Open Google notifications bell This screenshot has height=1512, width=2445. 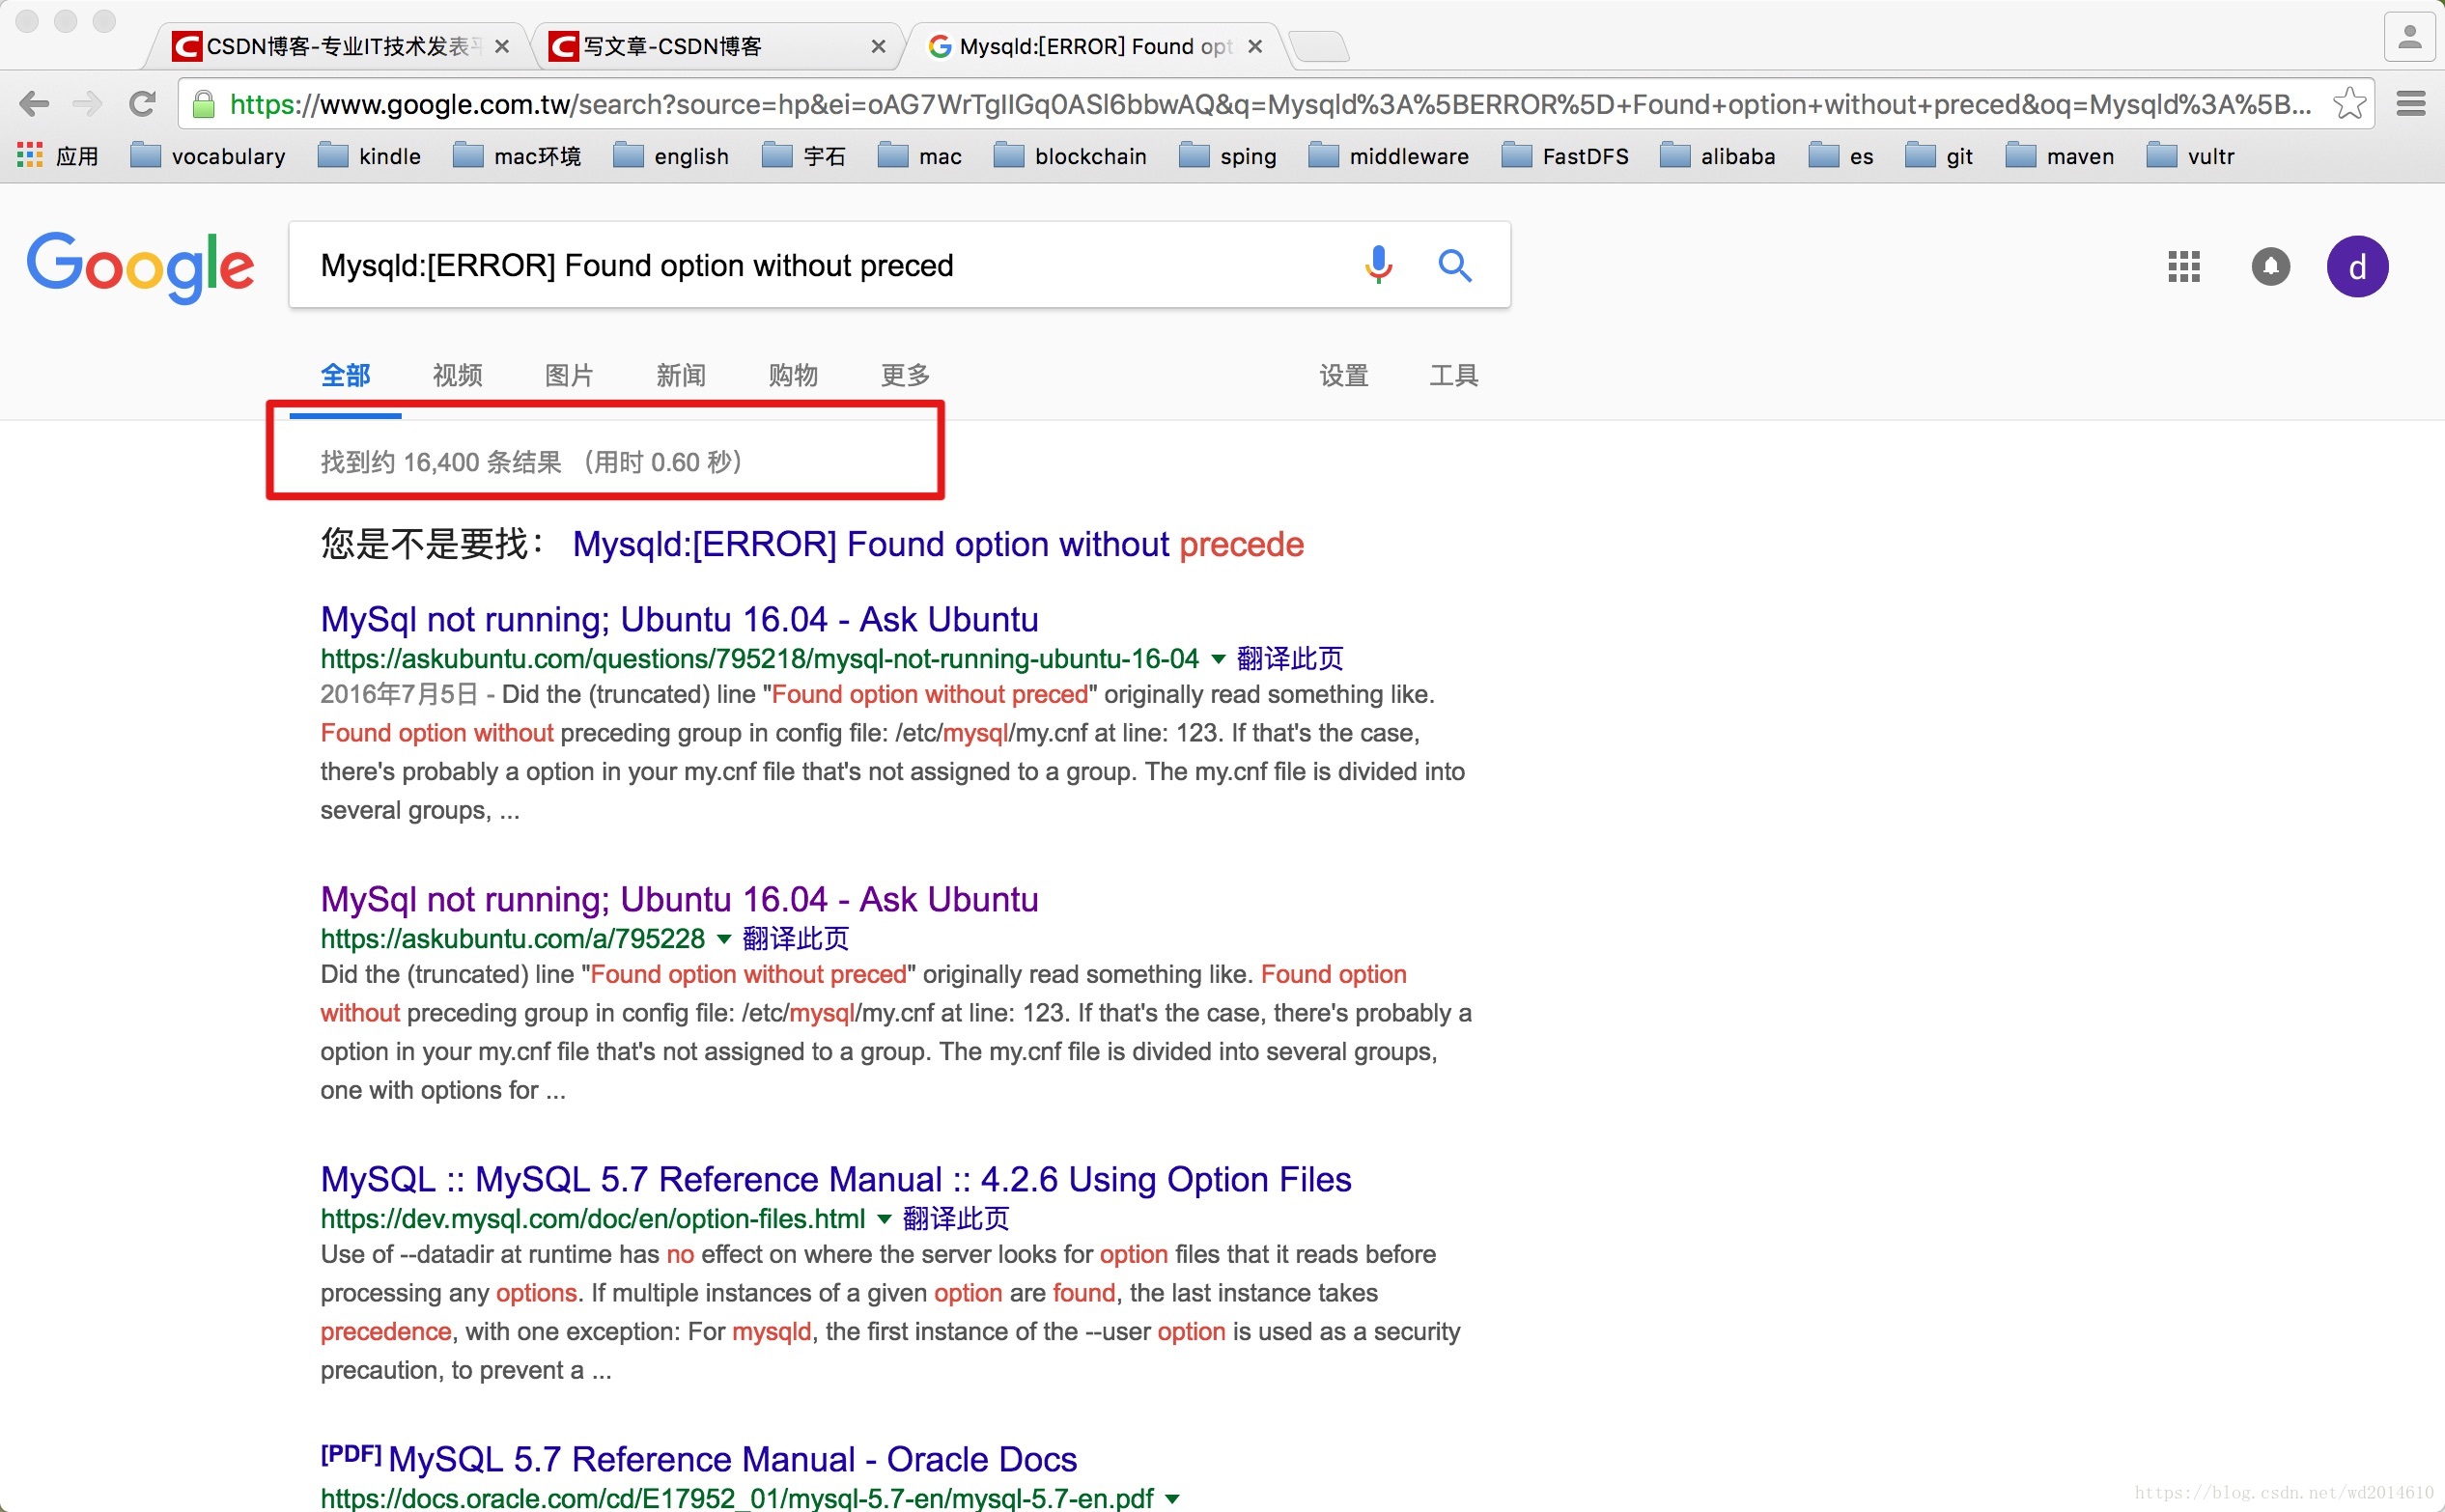coord(2271,266)
